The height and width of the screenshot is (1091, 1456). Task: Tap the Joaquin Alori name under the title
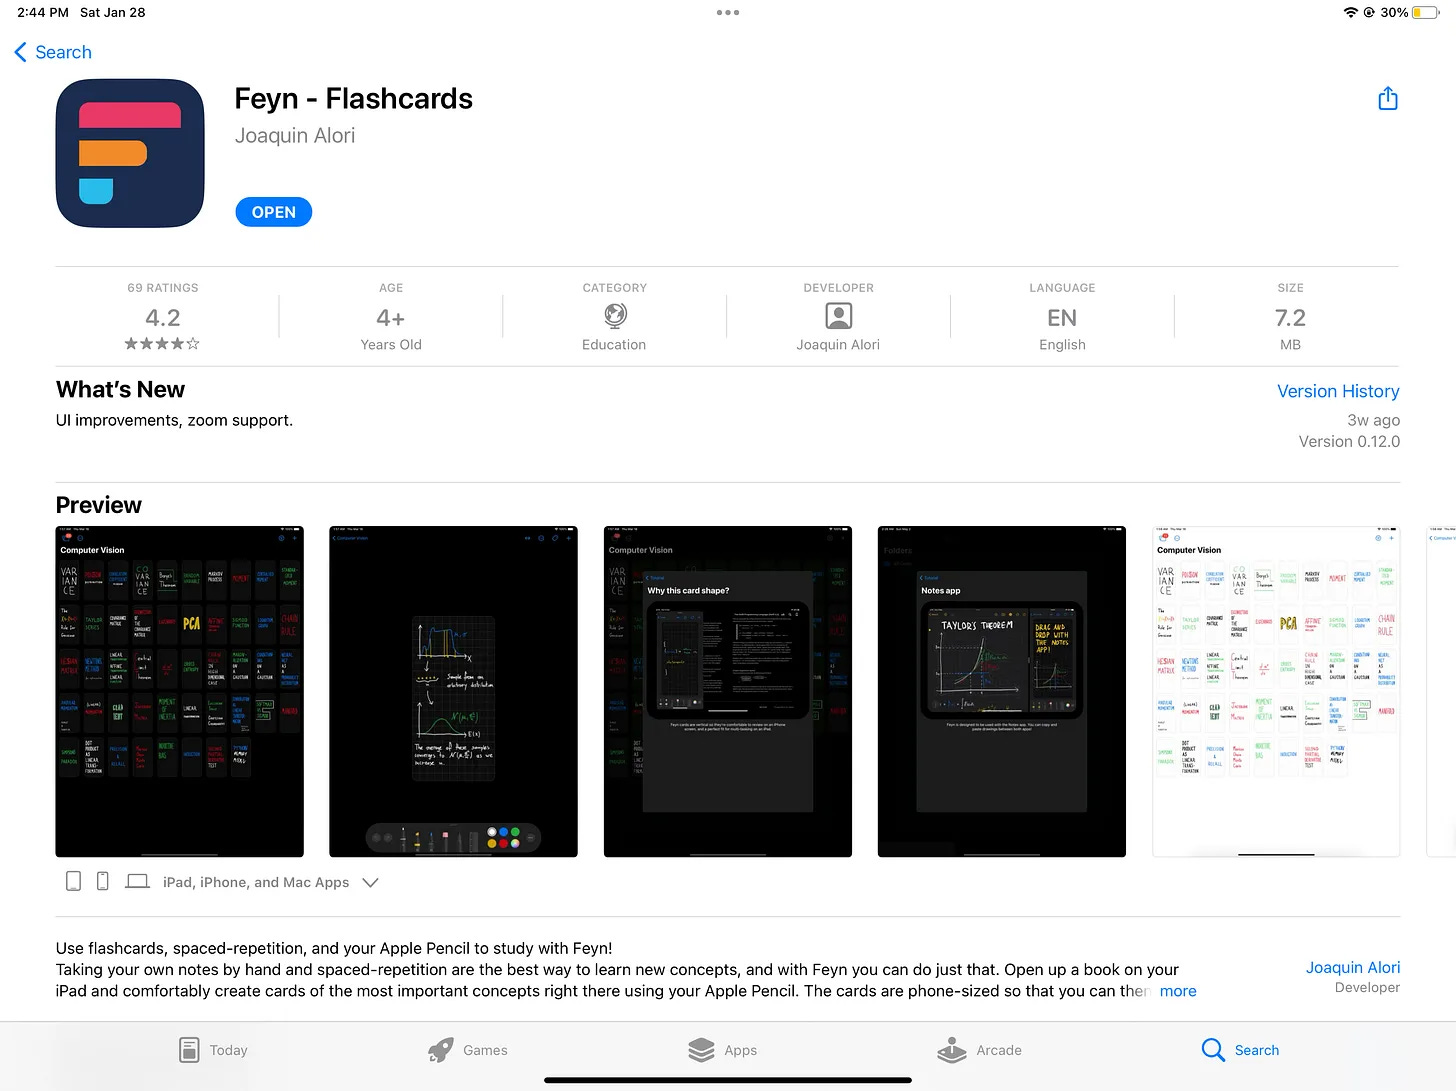point(295,136)
